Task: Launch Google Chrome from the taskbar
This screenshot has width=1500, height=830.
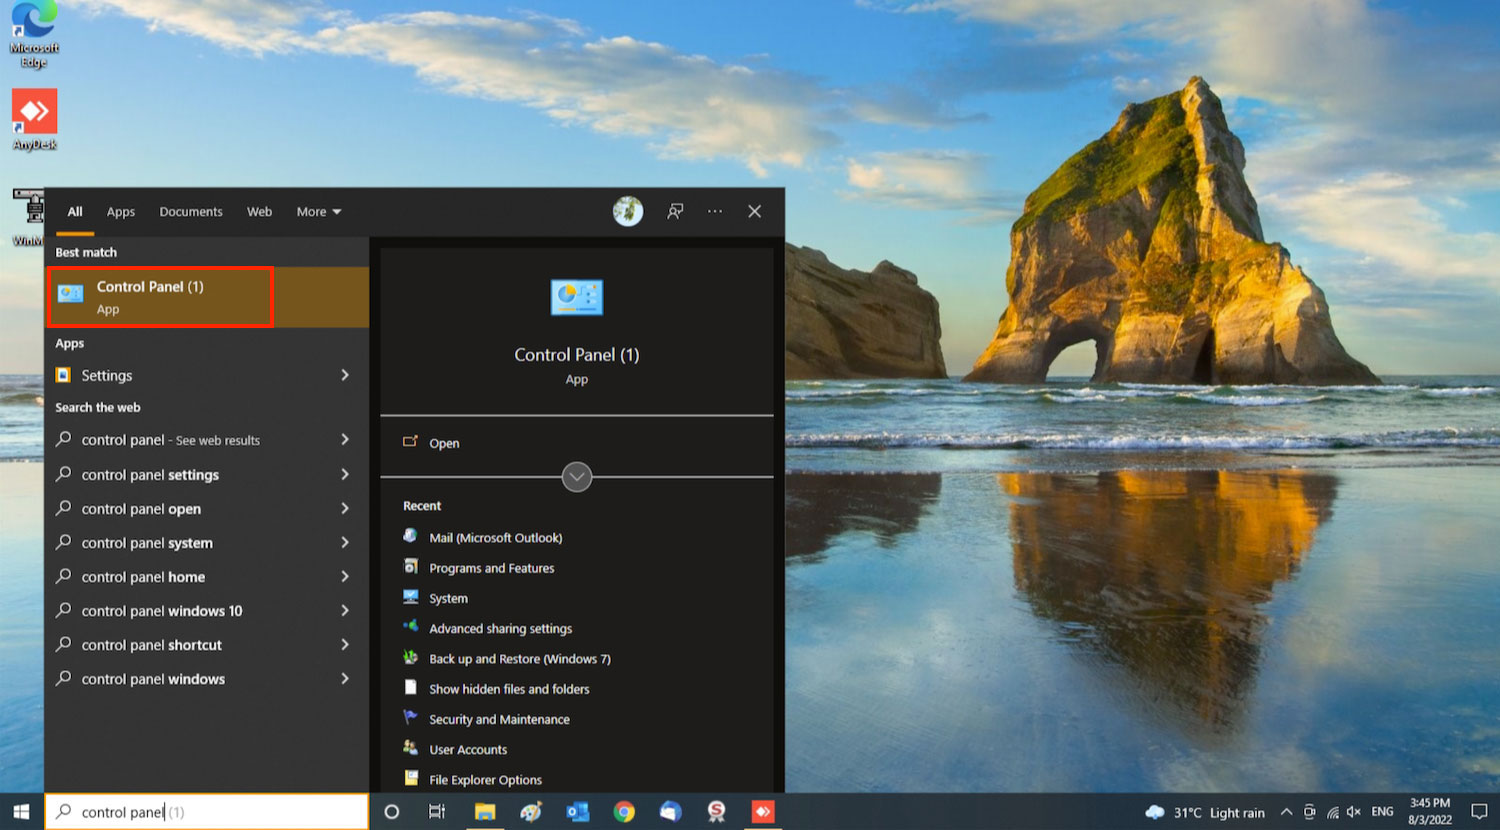Action: coord(624,812)
